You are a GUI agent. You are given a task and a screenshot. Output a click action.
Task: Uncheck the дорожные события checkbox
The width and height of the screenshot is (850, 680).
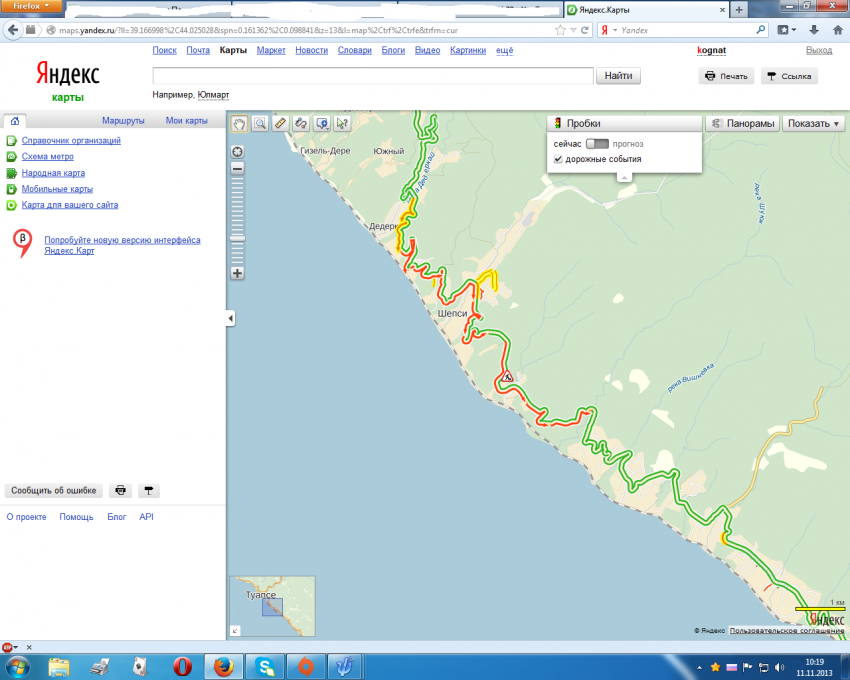pyautogui.click(x=558, y=159)
